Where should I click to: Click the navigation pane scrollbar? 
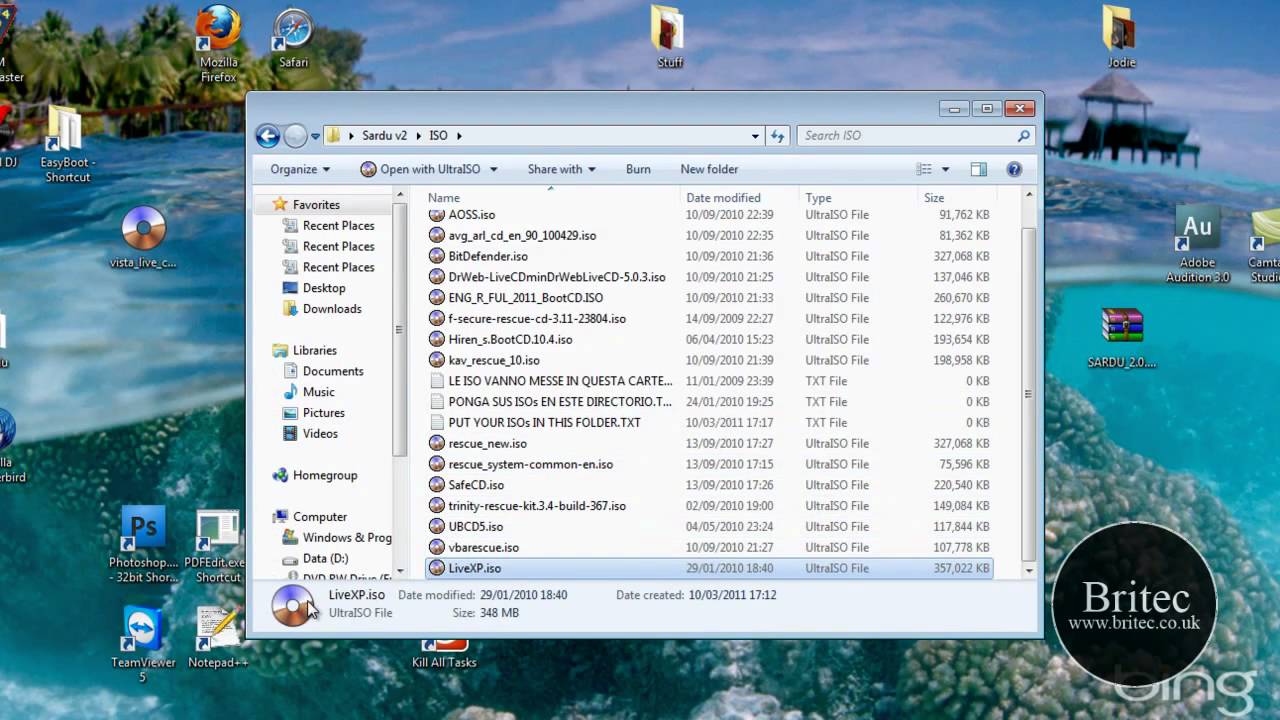point(400,330)
